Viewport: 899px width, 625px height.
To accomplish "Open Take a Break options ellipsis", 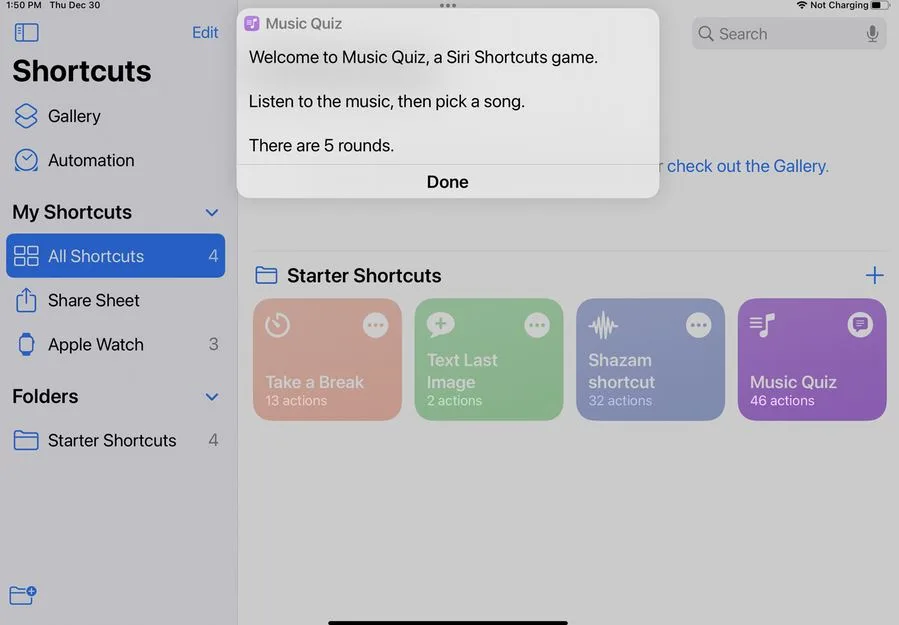I will pos(376,325).
